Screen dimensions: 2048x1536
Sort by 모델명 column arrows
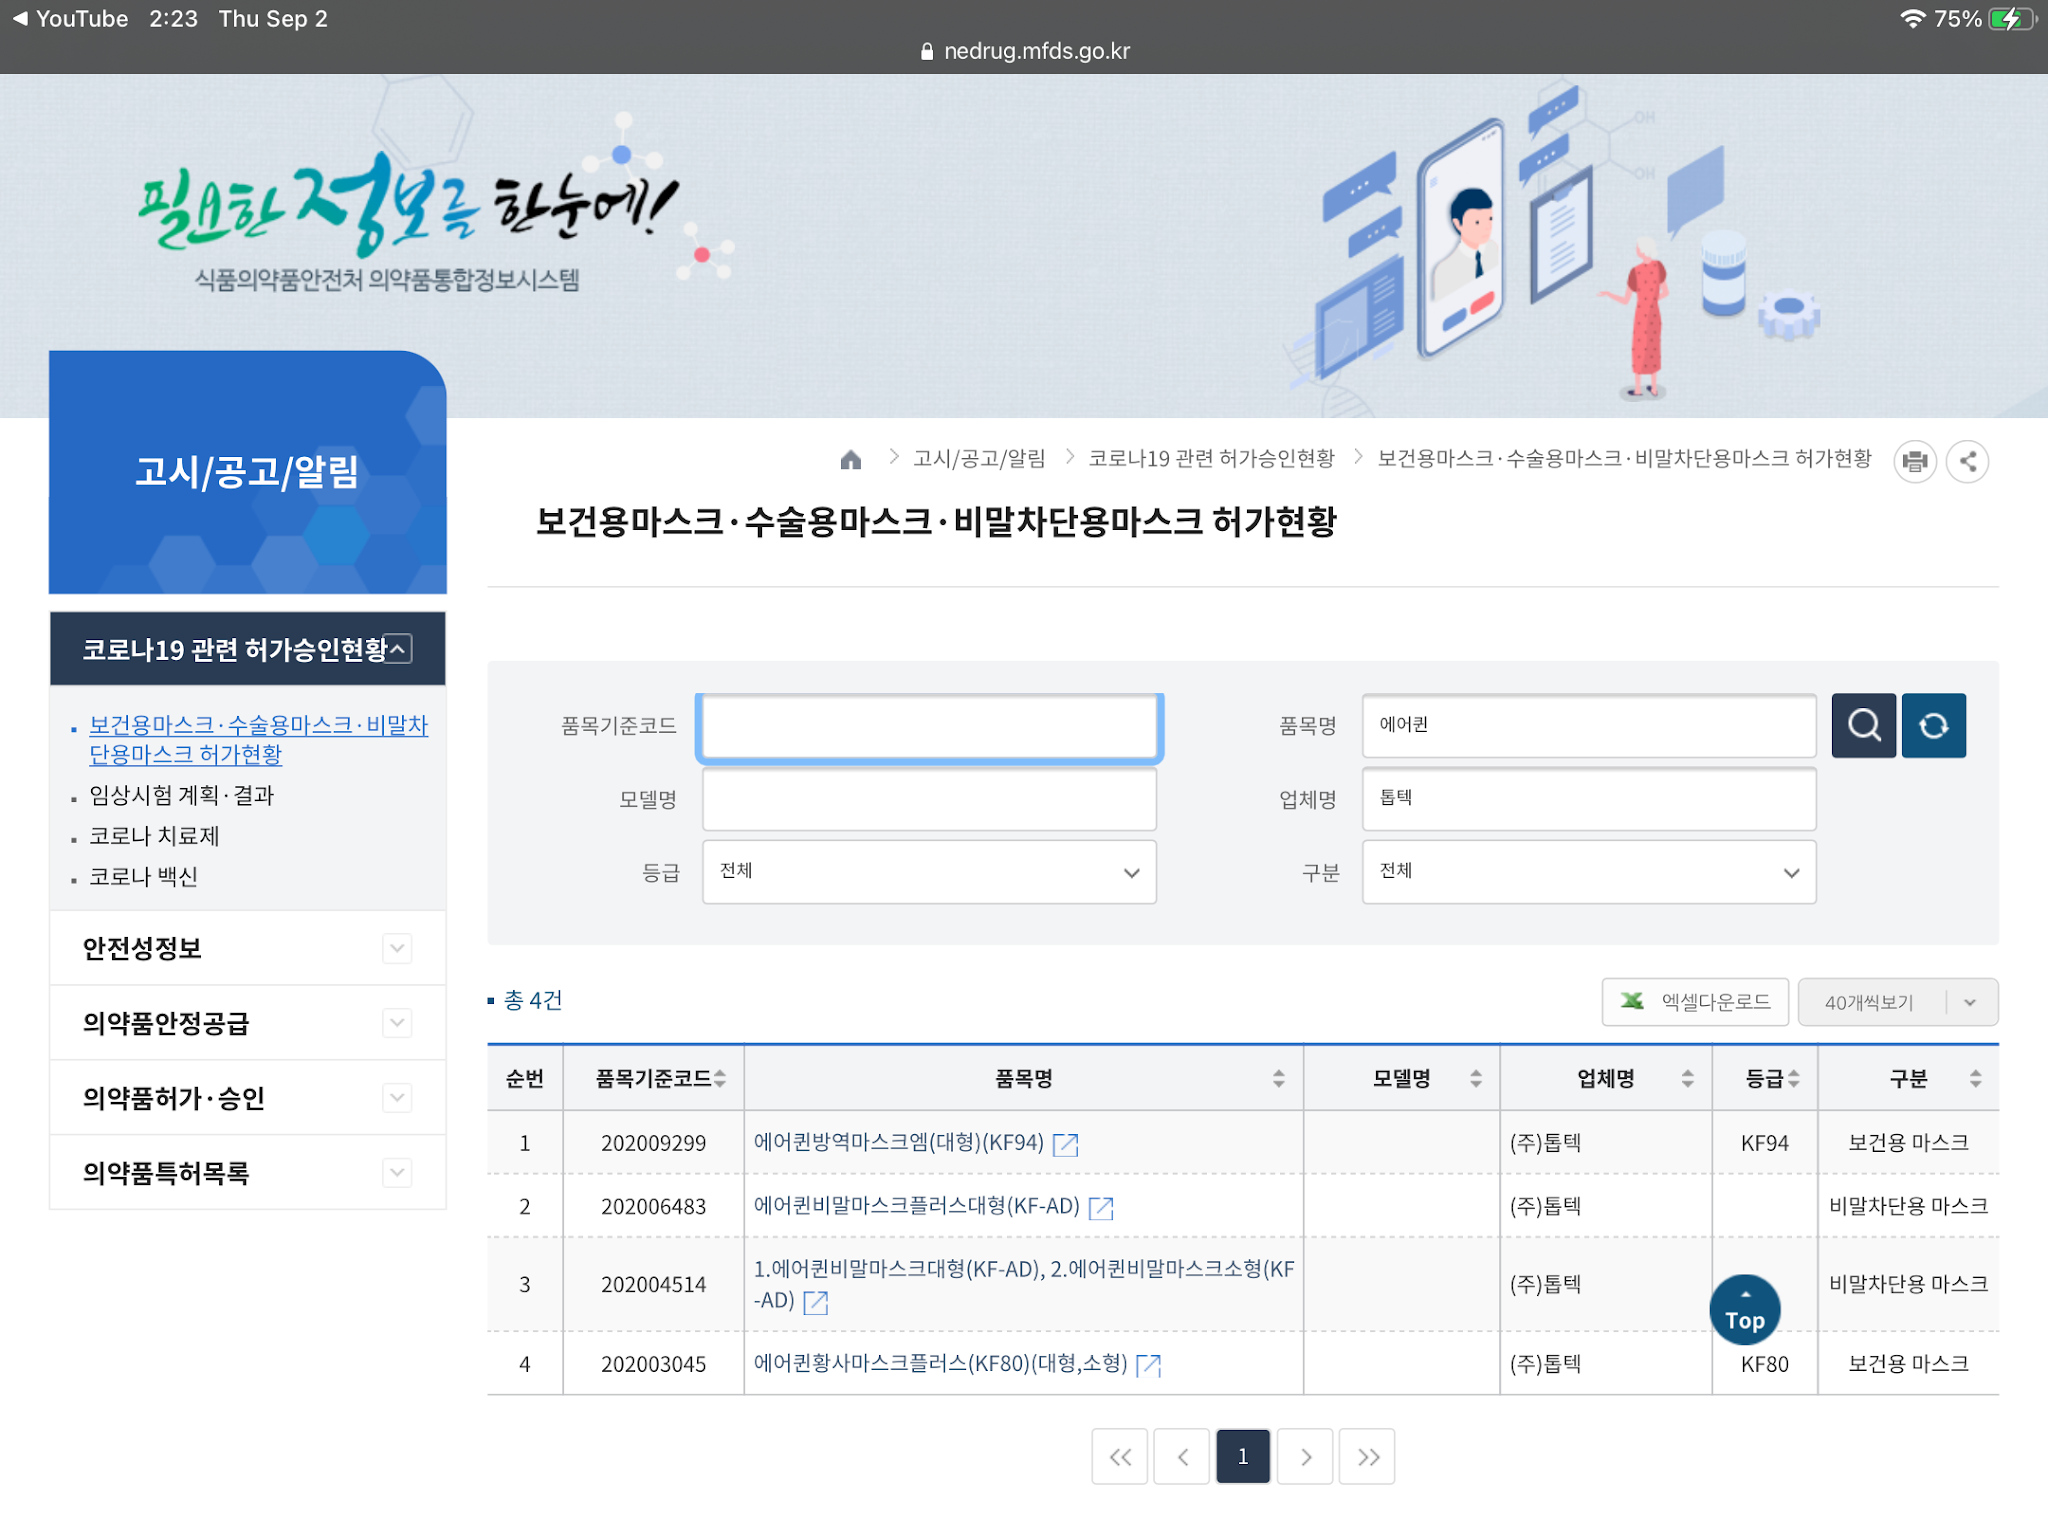[x=1476, y=1079]
